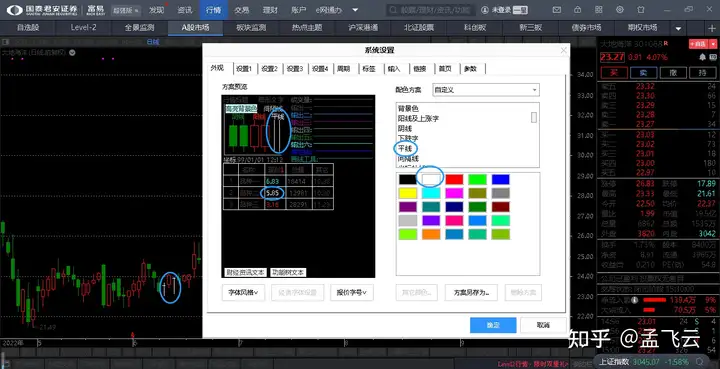Expand the arrow next to +自选 button

[x=712, y=44]
